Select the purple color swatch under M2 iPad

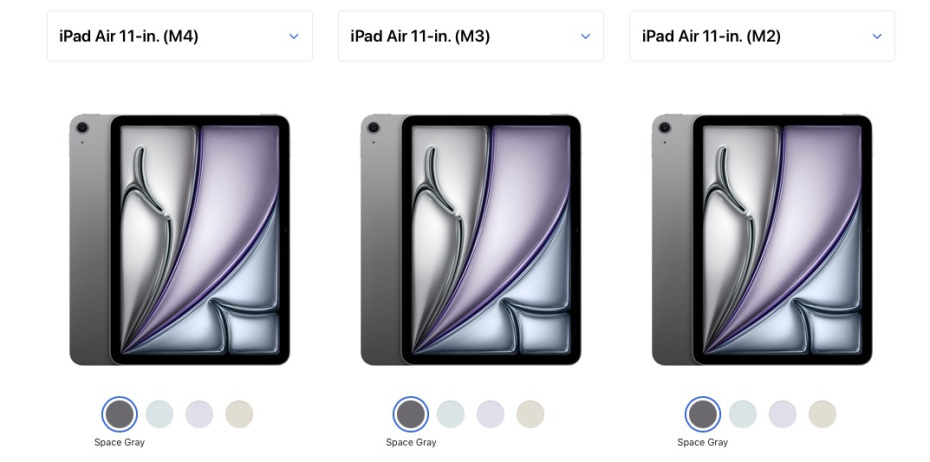(782, 414)
